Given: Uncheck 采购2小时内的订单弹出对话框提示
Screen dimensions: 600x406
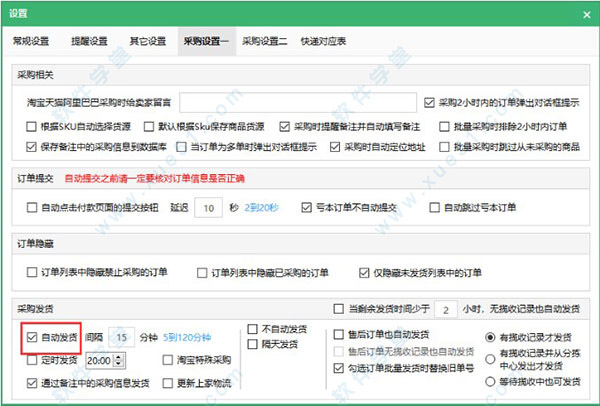Looking at the screenshot, I should coord(430,103).
